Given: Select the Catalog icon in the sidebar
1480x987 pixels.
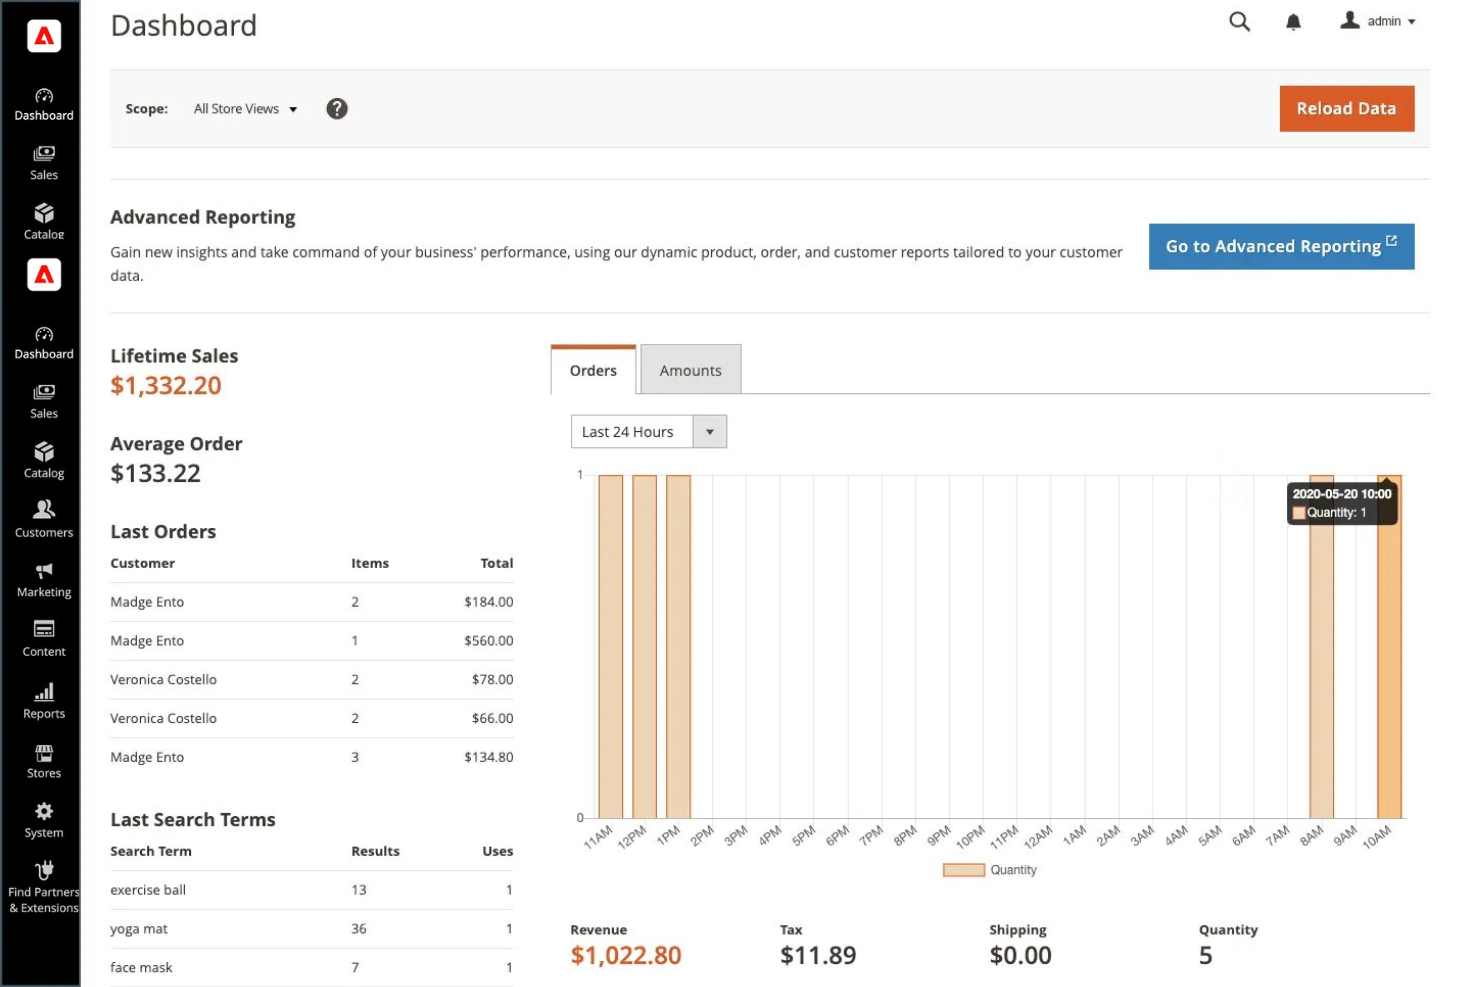Looking at the screenshot, I should click(43, 460).
